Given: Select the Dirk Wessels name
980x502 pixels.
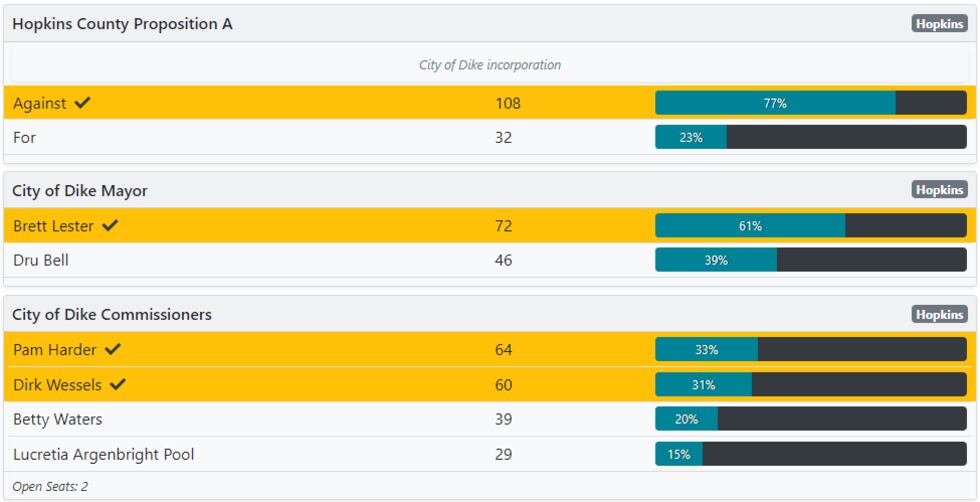Looking at the screenshot, I should [57, 384].
